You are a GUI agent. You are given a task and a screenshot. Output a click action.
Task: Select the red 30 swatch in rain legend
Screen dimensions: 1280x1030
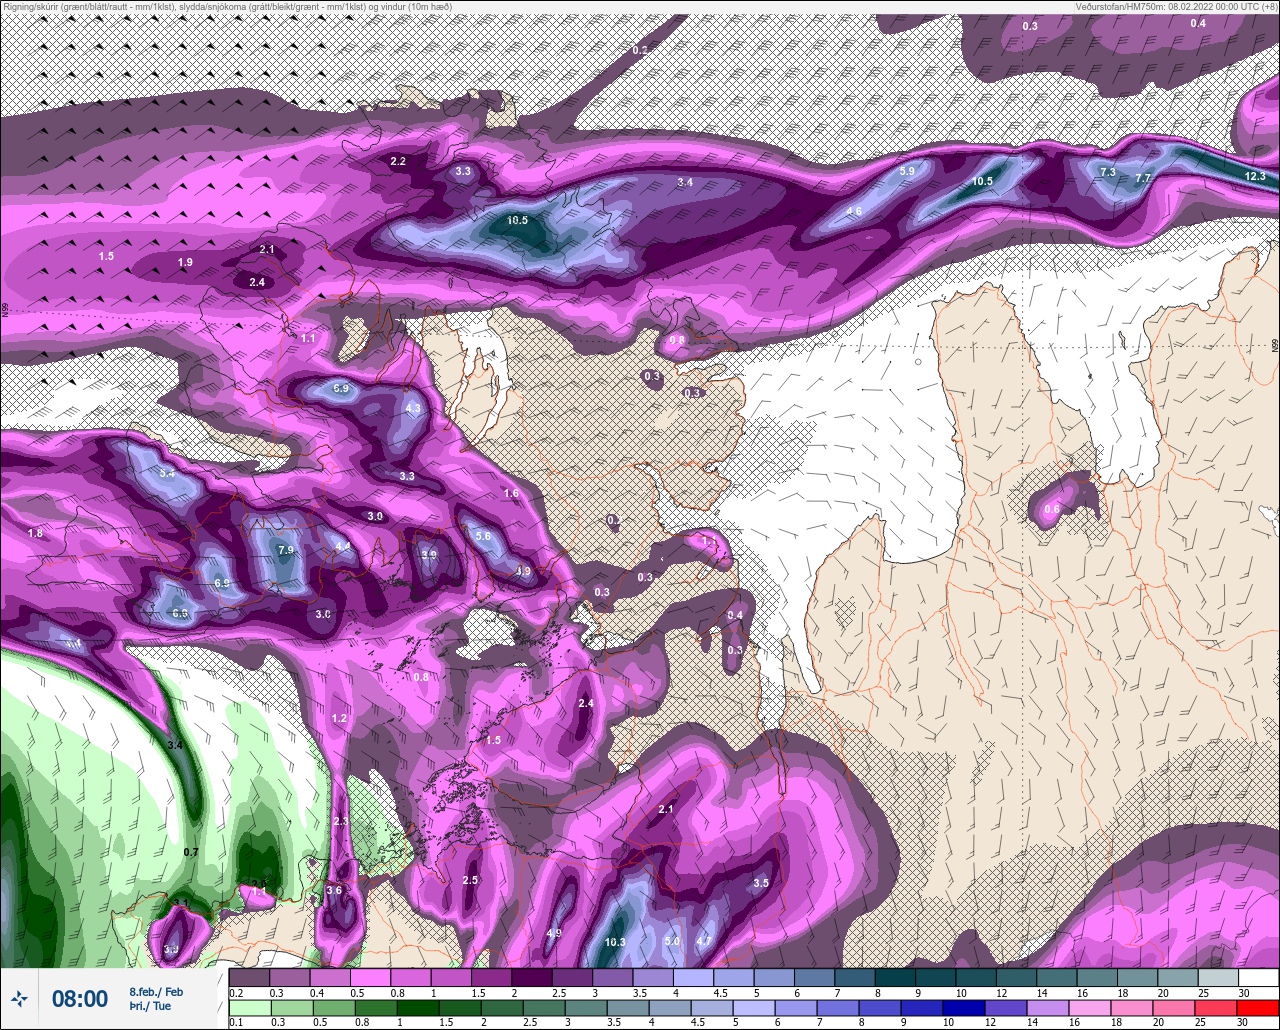click(x=1258, y=1007)
